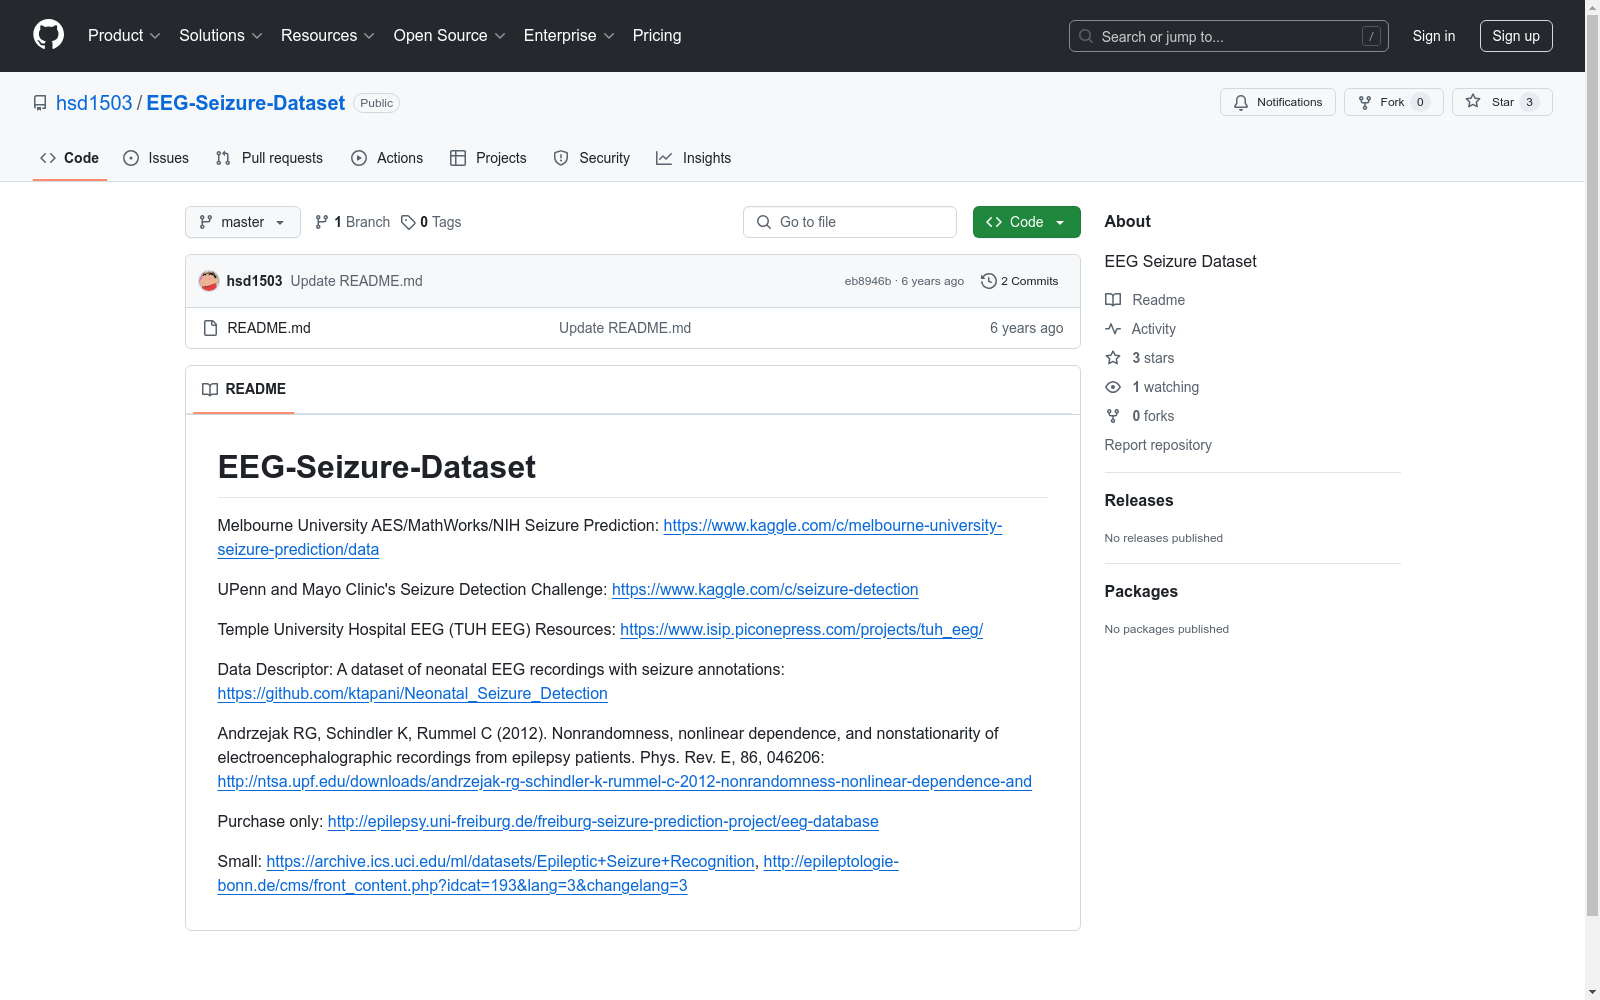1600x1000 pixels.
Task: Click Report repository
Action: 1158,445
